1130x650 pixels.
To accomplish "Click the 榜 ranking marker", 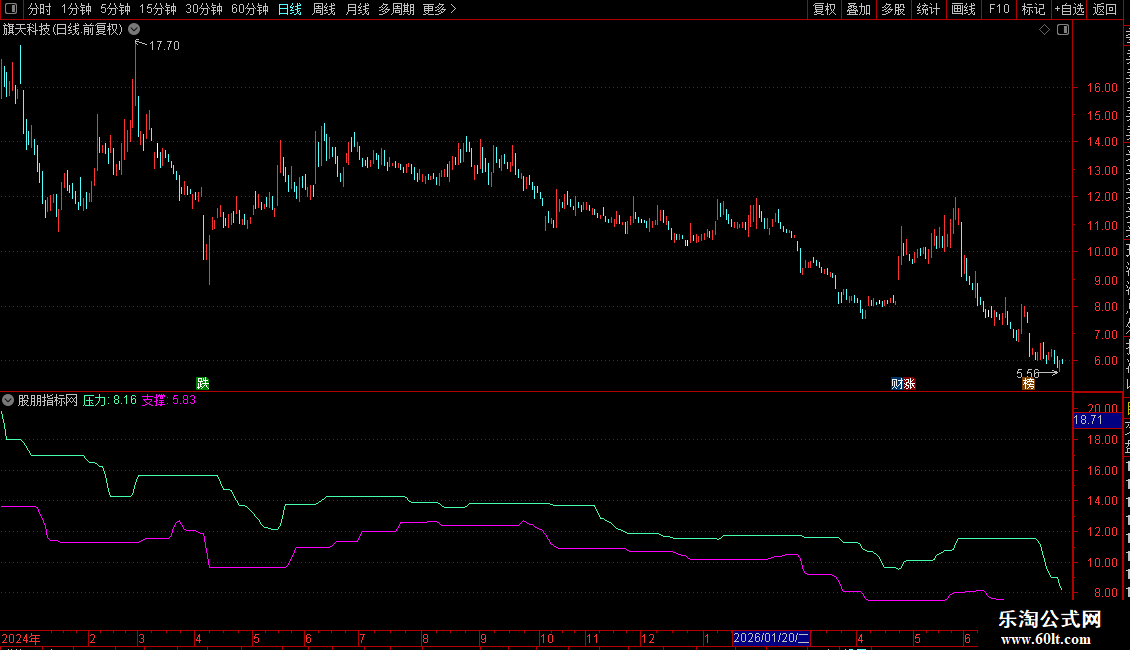I will (x=1028, y=383).
